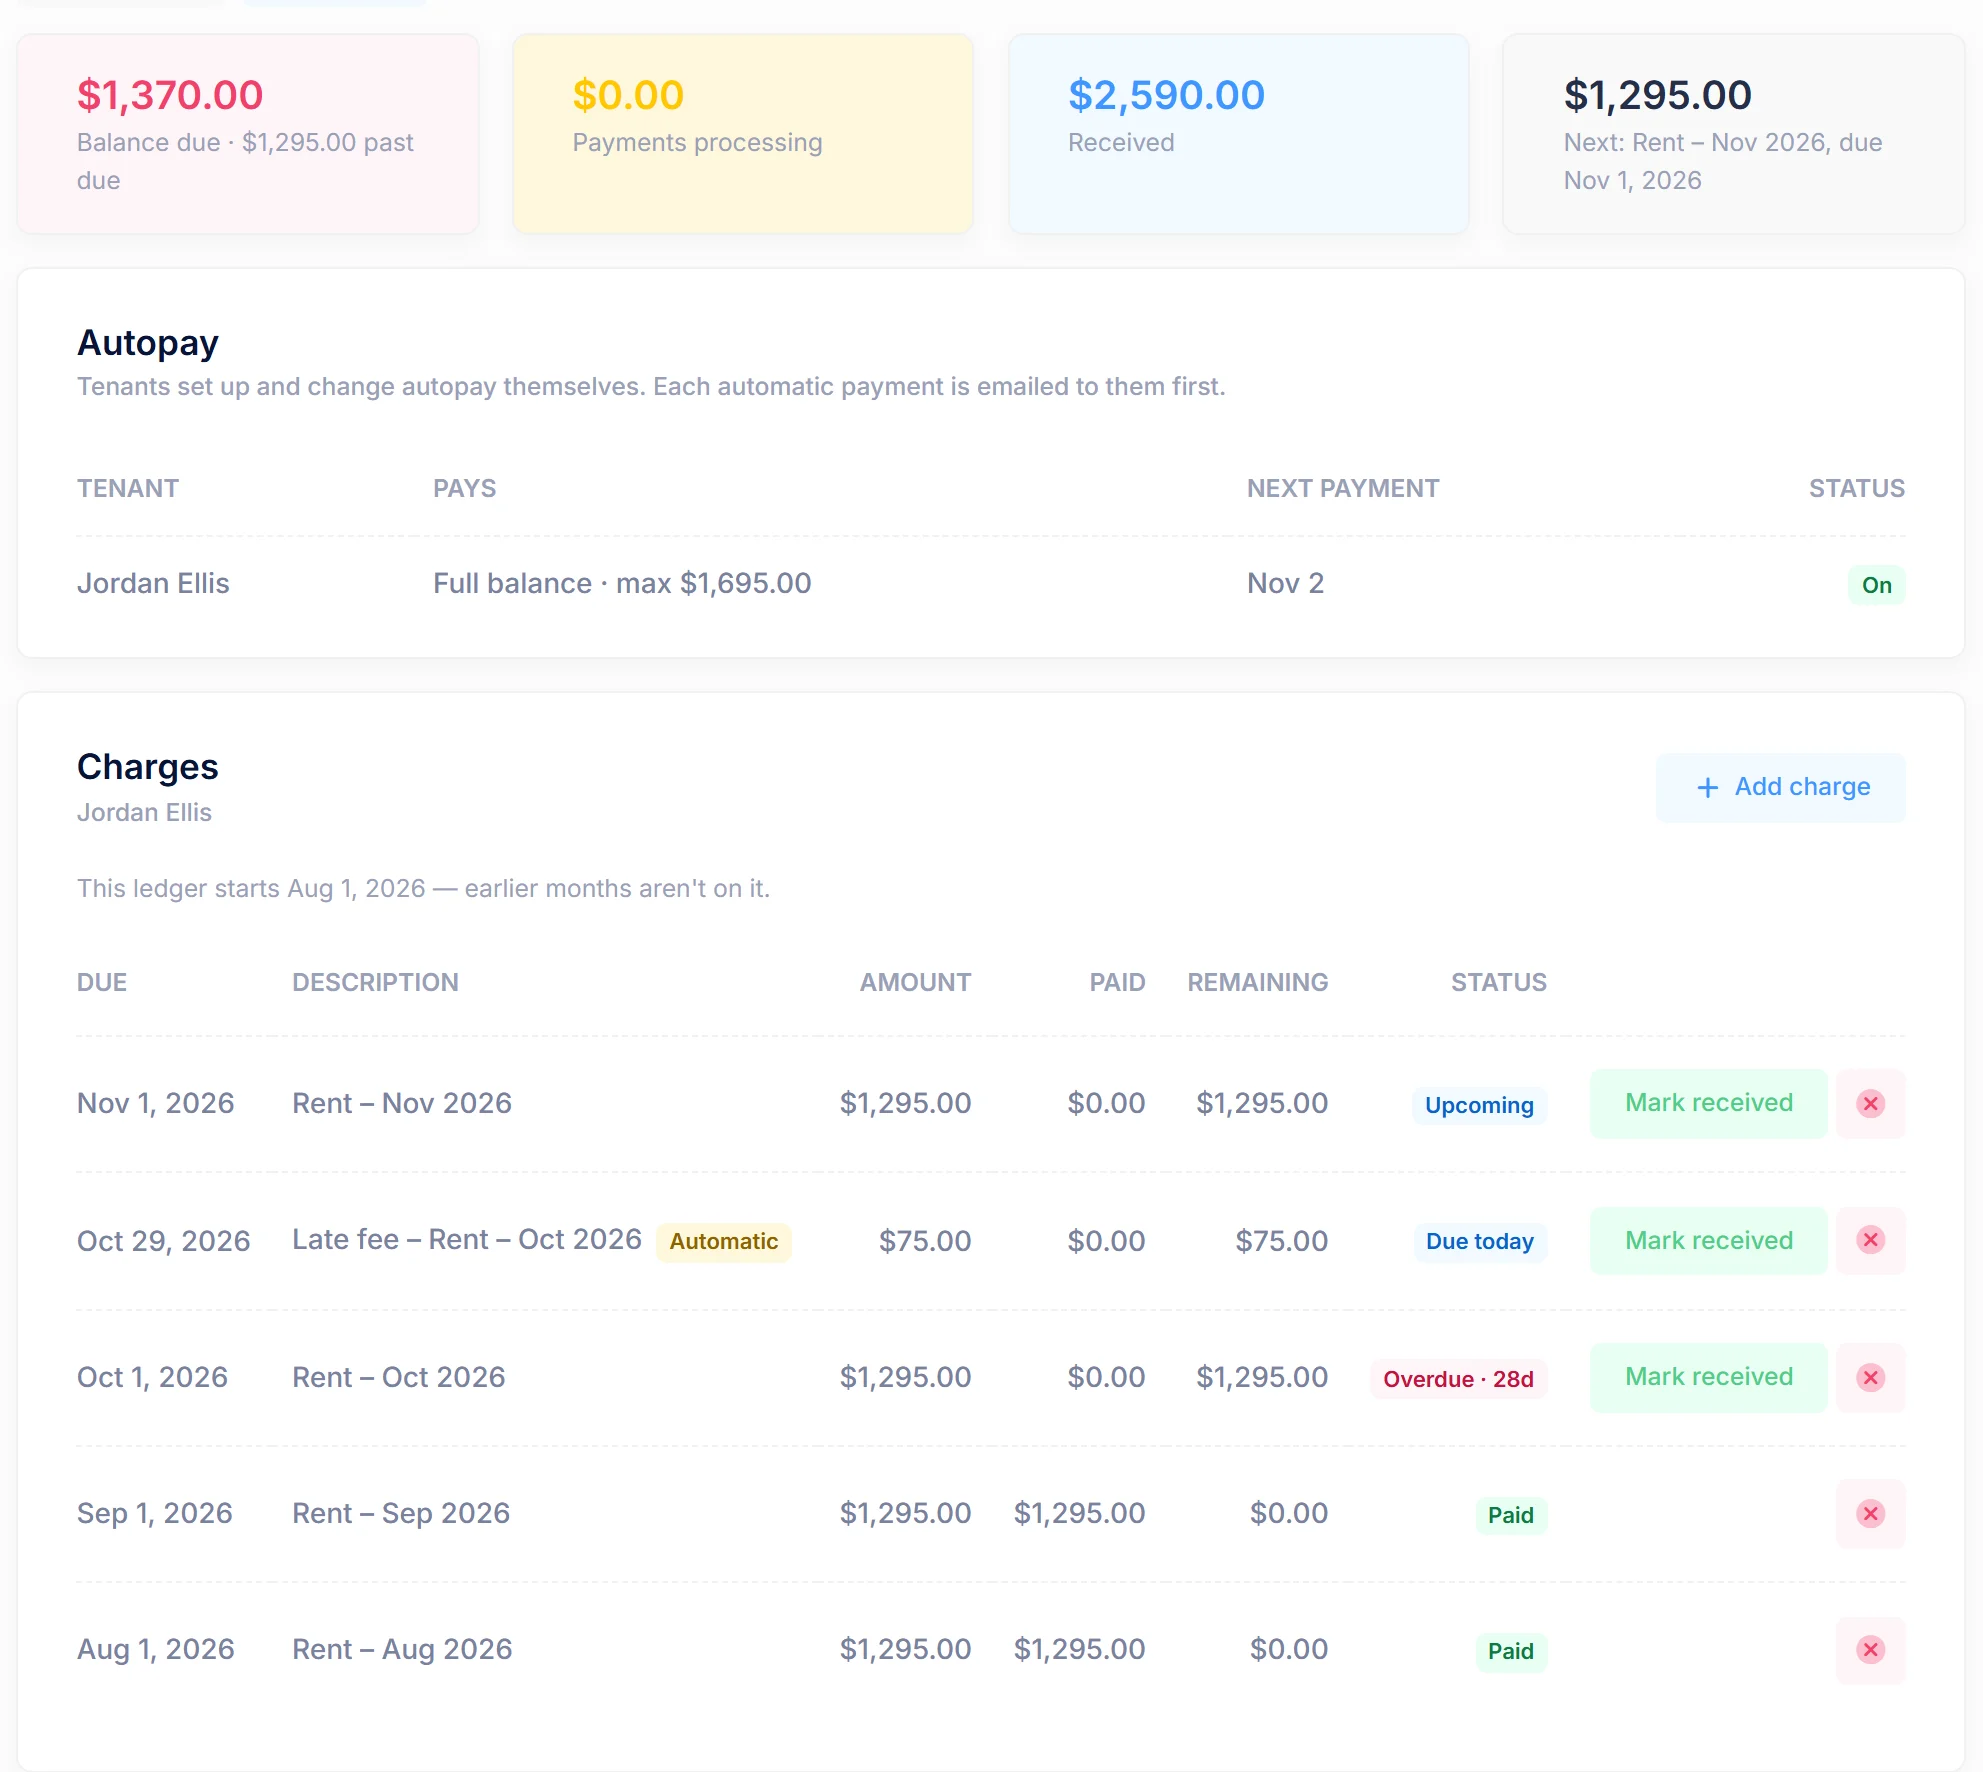Image resolution: width=1983 pixels, height=1772 pixels.
Task: Click the $75.00 amount cell
Action: point(924,1241)
